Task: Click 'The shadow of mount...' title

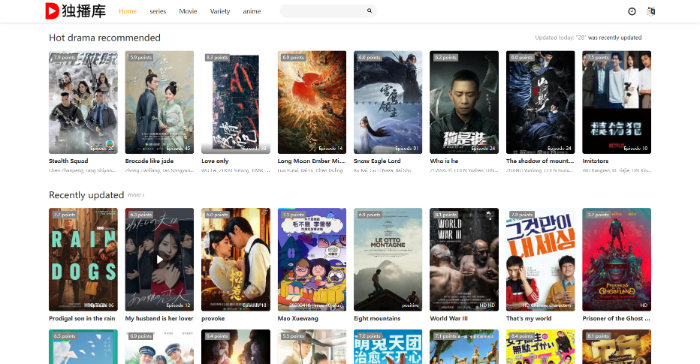Action: point(540,161)
